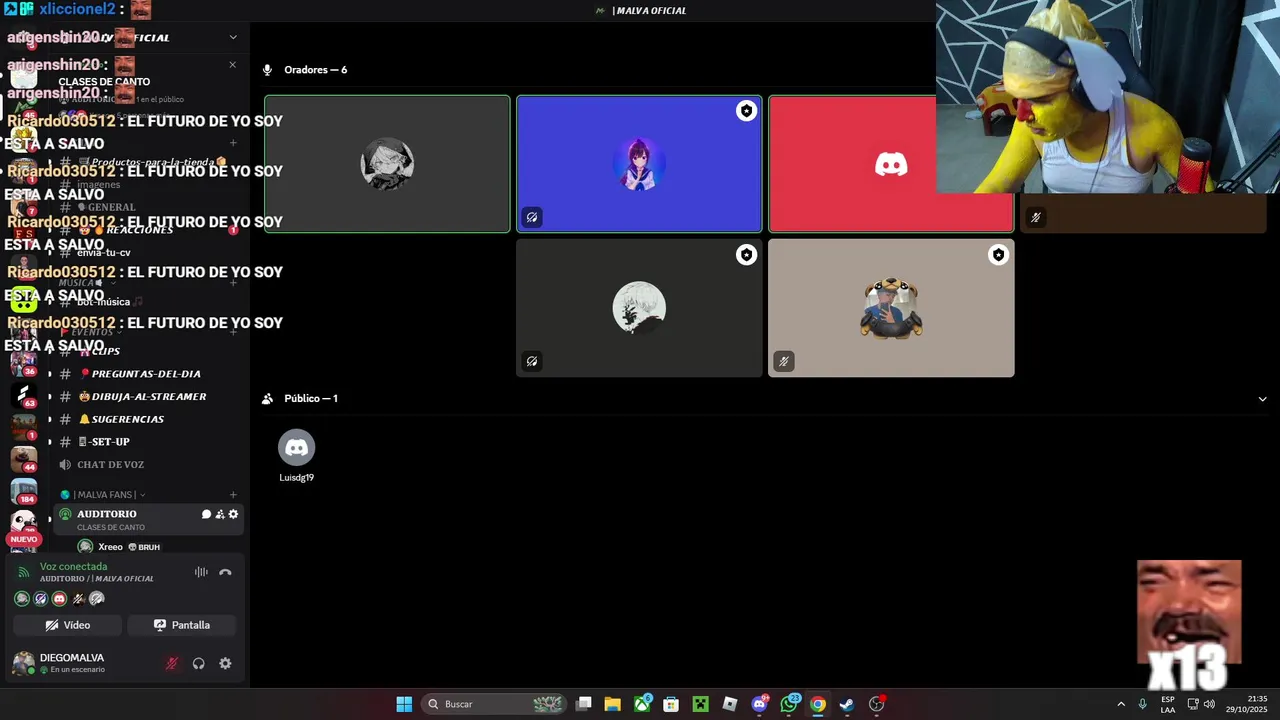This screenshot has width=1280, height=720.
Task: Open Xbox app from taskbar
Action: click(x=642, y=704)
